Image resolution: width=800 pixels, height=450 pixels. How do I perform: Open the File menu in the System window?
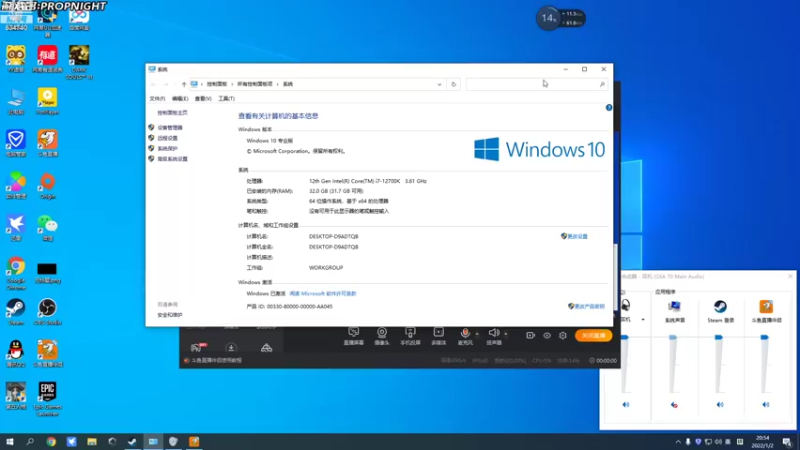(157, 98)
